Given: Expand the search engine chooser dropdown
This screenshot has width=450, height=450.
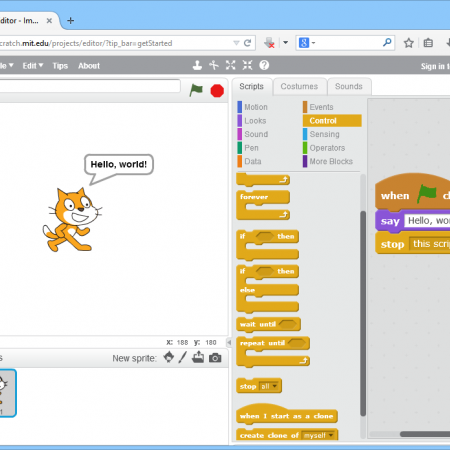Looking at the screenshot, I should pos(313,43).
